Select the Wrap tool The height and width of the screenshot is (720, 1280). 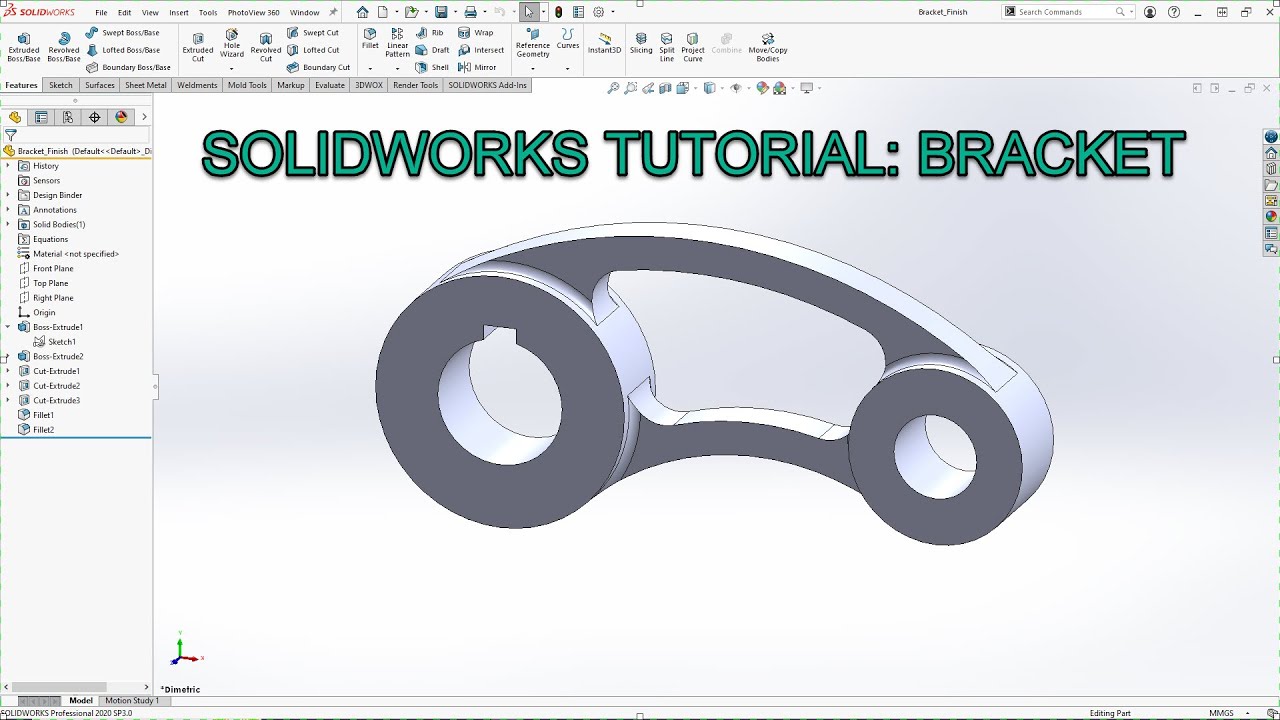click(476, 33)
